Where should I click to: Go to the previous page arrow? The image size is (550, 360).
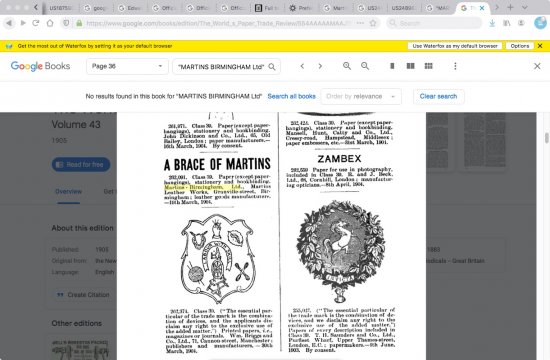pyautogui.click(x=302, y=66)
